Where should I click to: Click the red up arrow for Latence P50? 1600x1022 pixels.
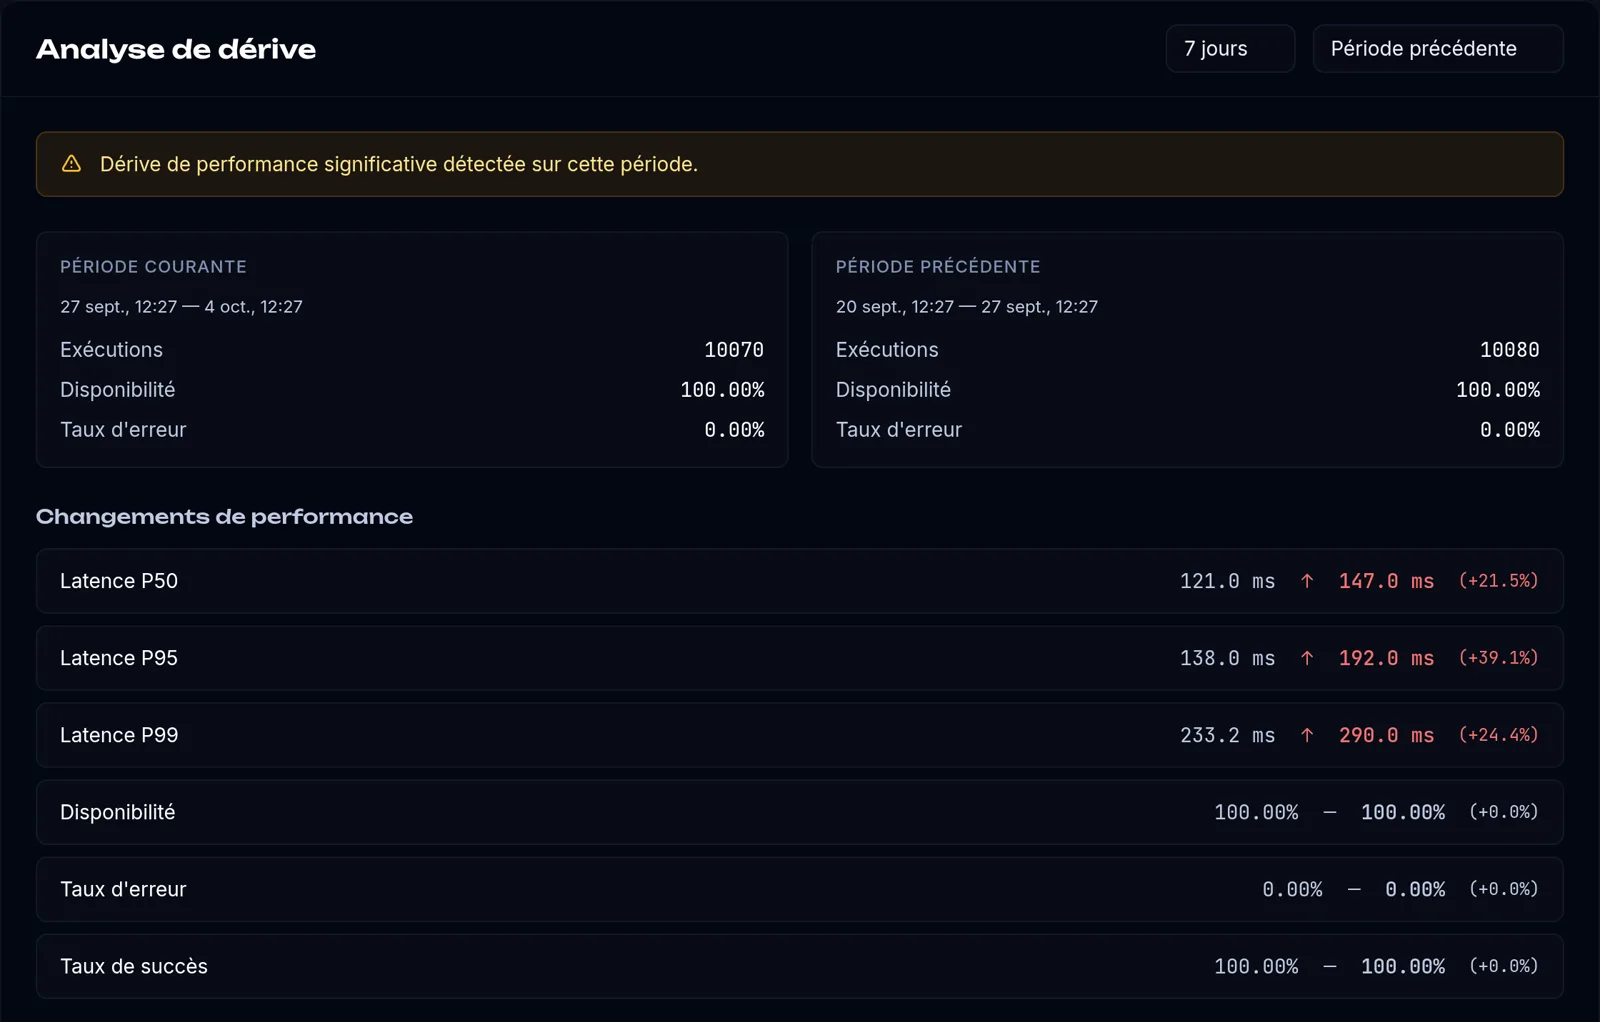pos(1307,581)
